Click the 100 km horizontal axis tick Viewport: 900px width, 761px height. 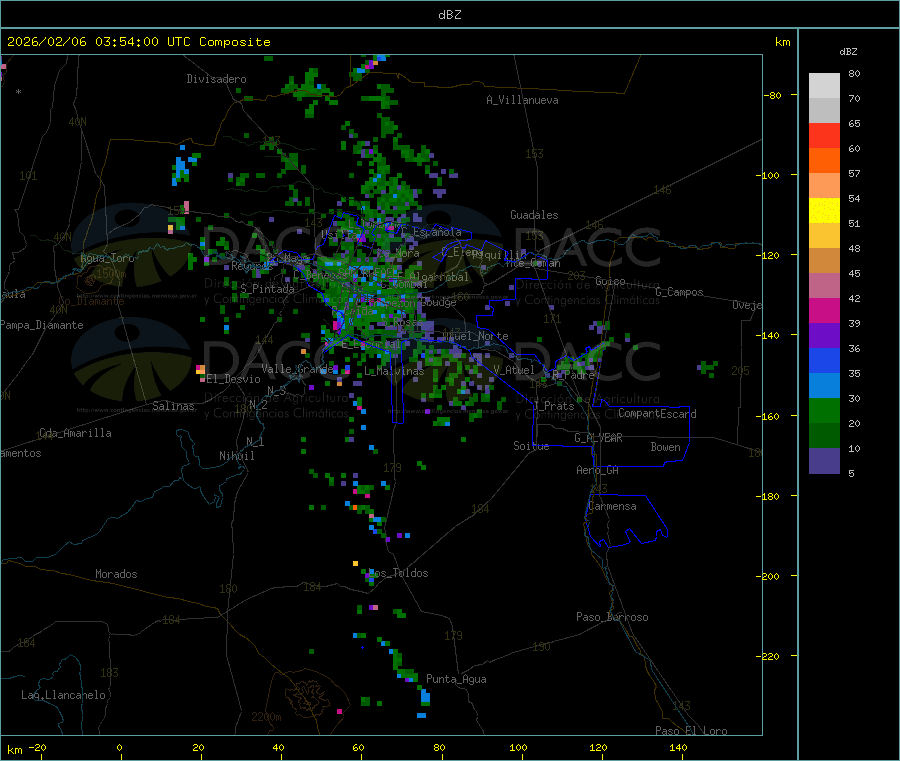point(518,747)
